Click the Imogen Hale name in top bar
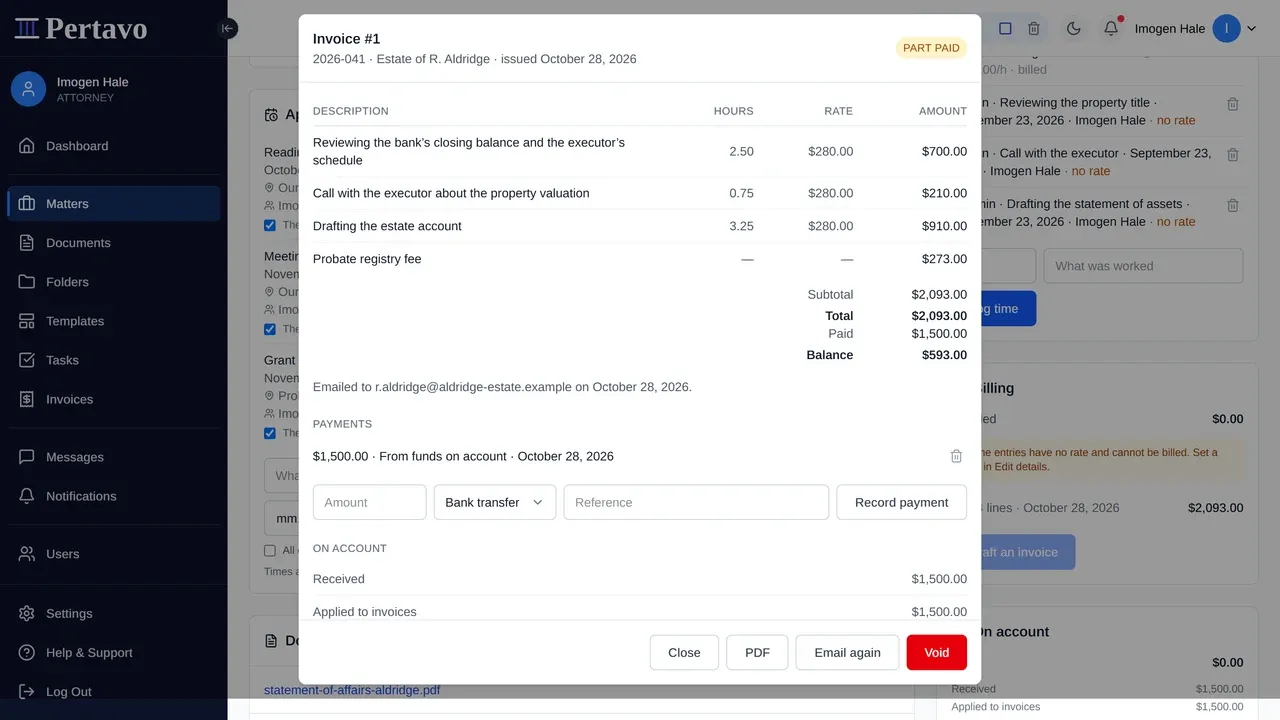Screen dimensions: 1280x720 (x=1169, y=29)
